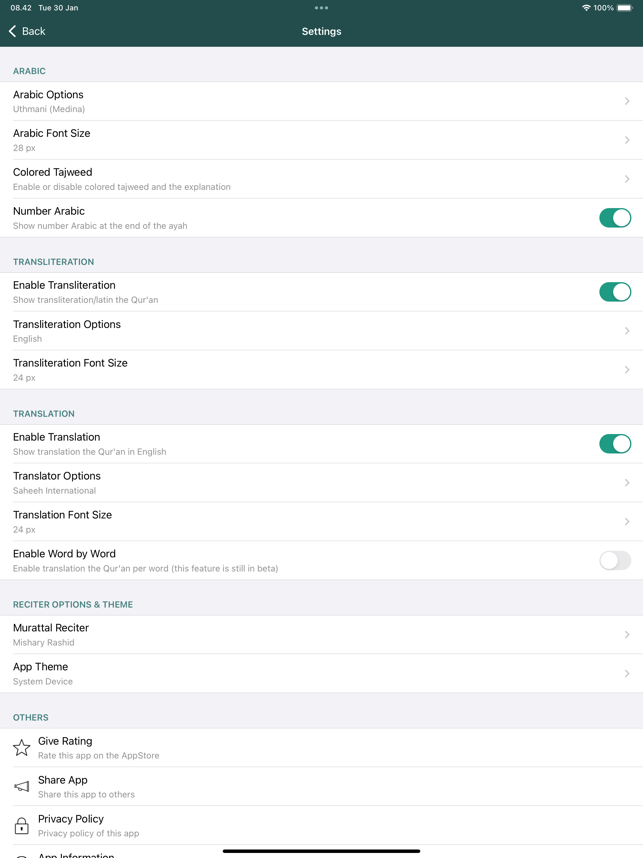Tap the Wi-Fi status icon
The image size is (643, 858).
click(586, 8)
